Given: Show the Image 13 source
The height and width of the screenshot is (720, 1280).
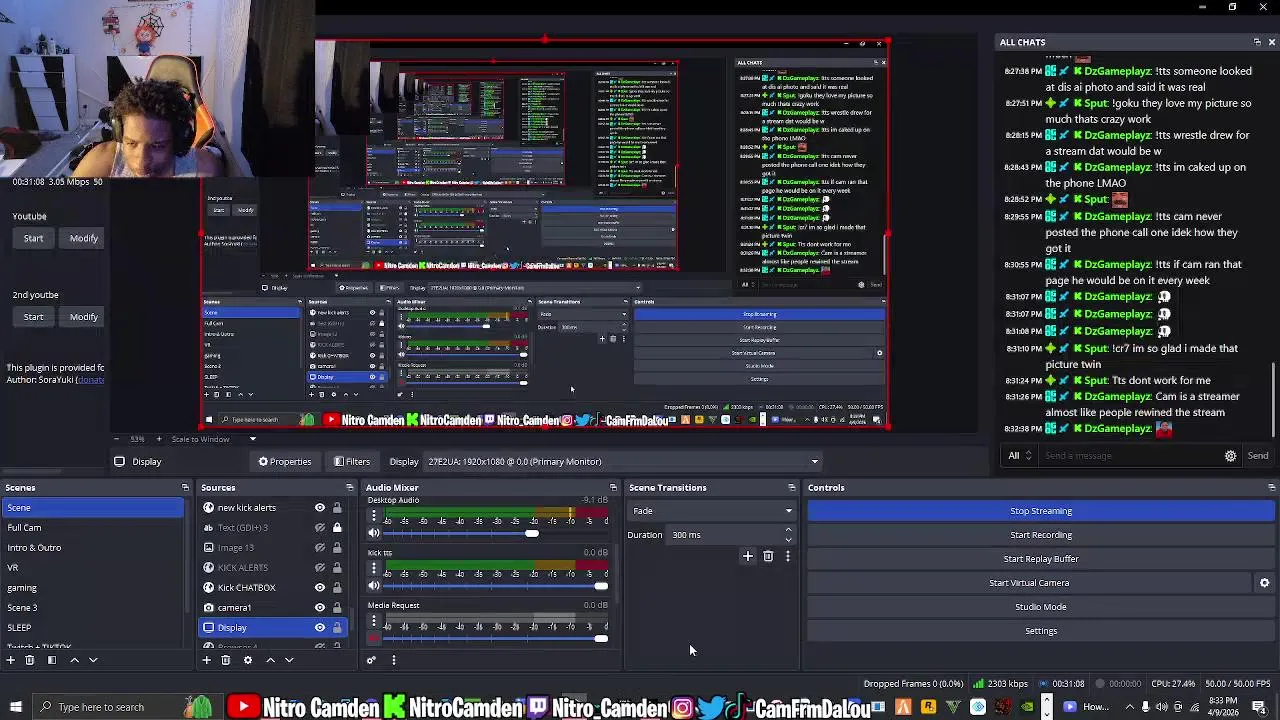Looking at the screenshot, I should point(320,548).
